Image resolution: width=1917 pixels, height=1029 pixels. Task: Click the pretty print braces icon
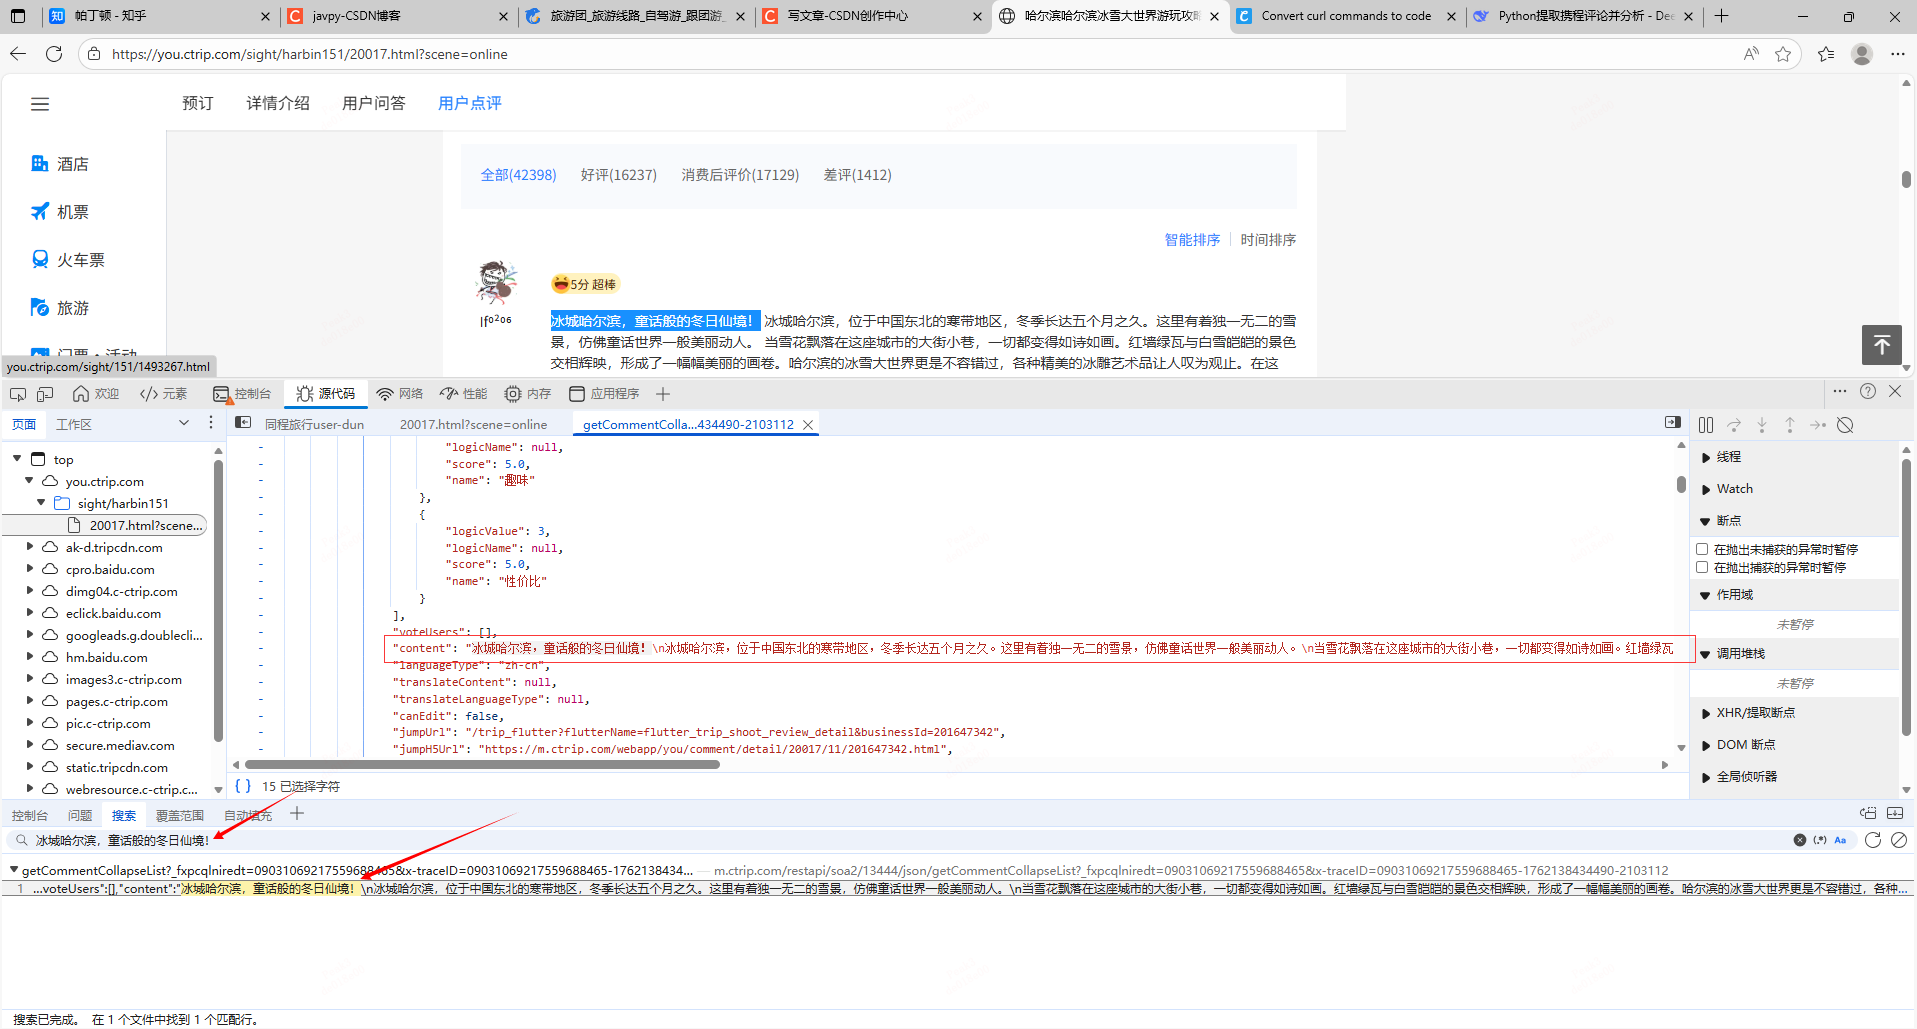(243, 786)
